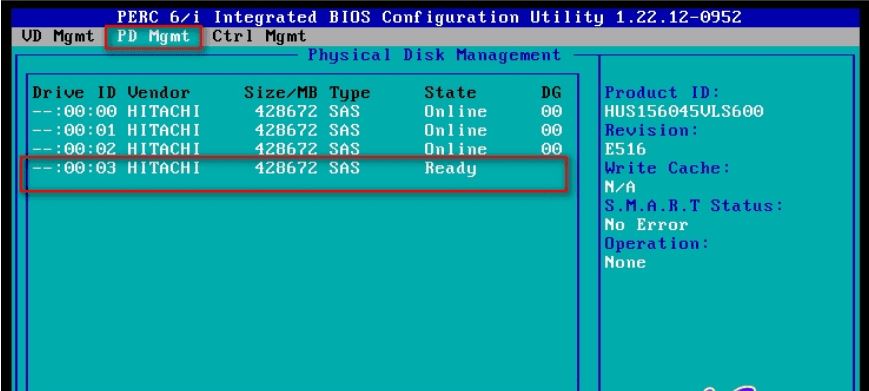Click the Size/MB column header

[x=281, y=92]
